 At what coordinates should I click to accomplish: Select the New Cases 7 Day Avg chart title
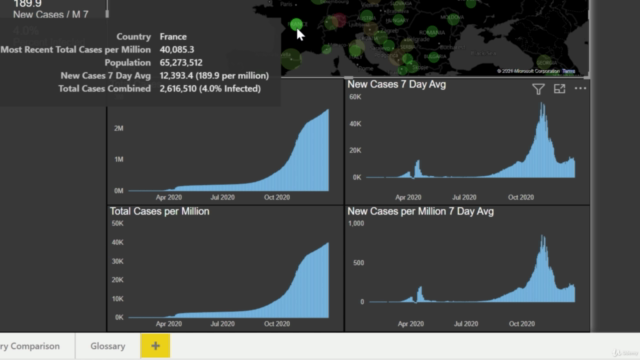(396, 84)
